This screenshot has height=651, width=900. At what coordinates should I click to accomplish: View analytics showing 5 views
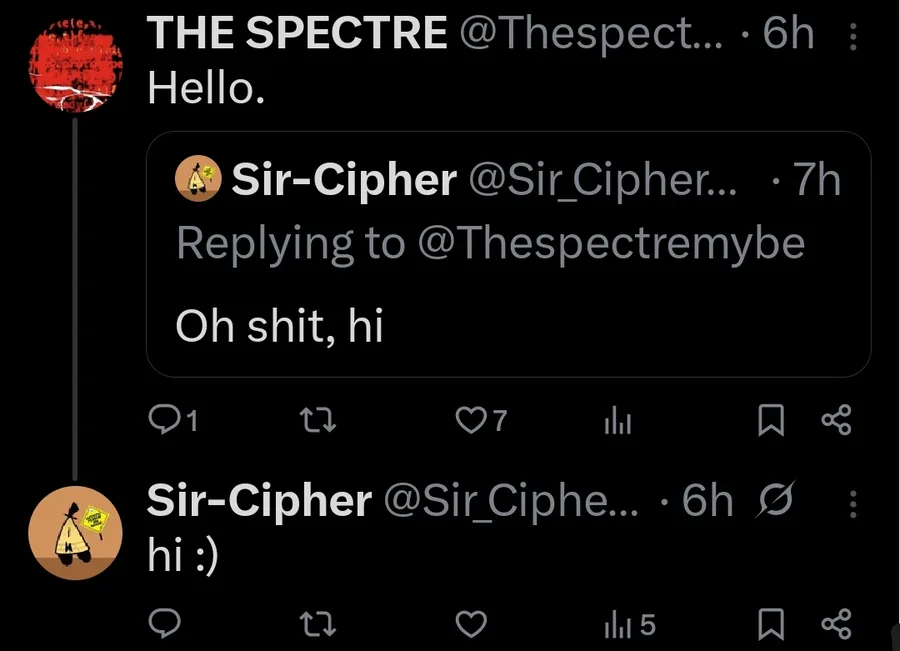[x=629, y=625]
